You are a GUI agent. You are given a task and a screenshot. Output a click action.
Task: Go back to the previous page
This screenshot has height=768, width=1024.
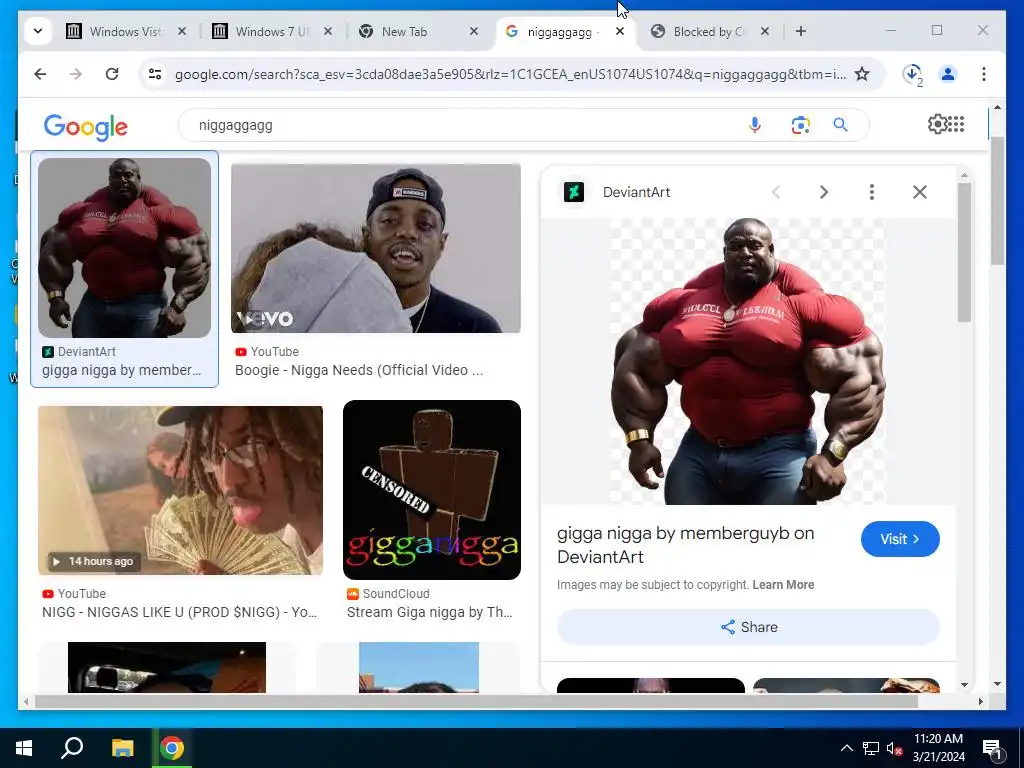[x=40, y=74]
